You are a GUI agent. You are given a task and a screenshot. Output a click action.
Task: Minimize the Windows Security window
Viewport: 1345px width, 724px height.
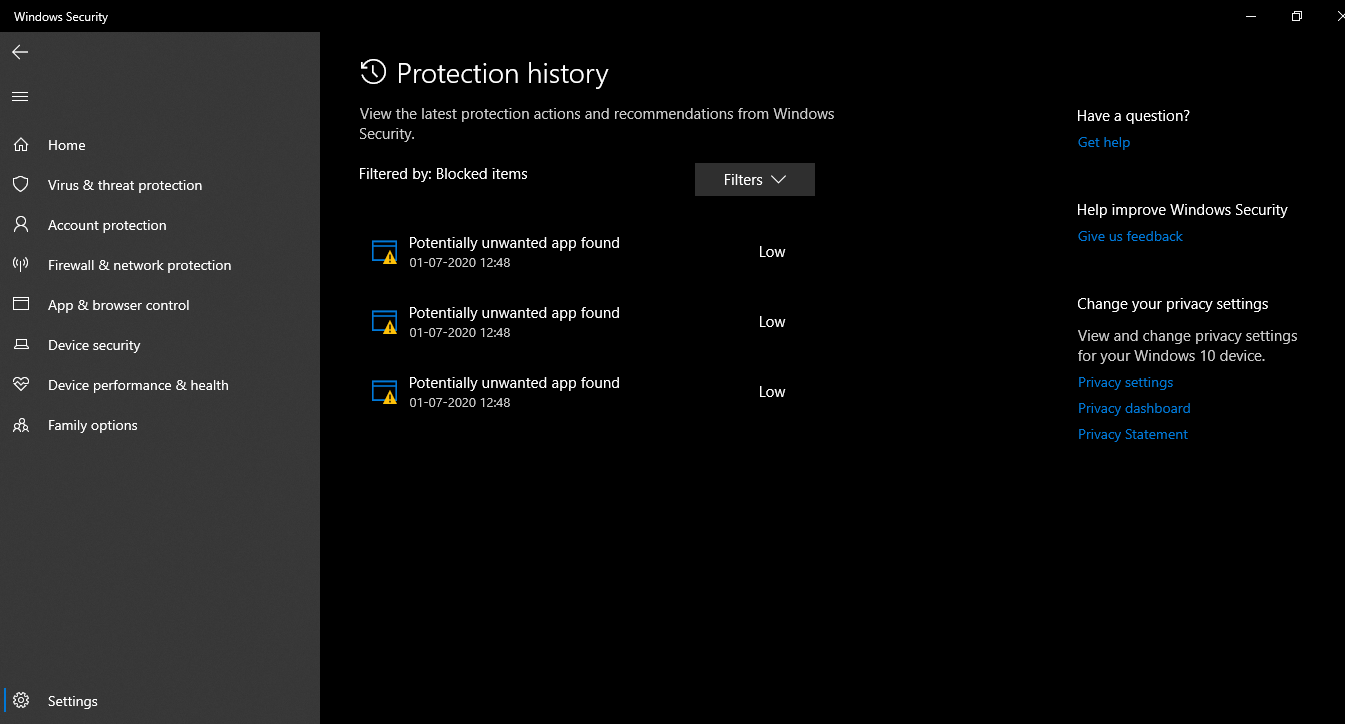point(1251,16)
